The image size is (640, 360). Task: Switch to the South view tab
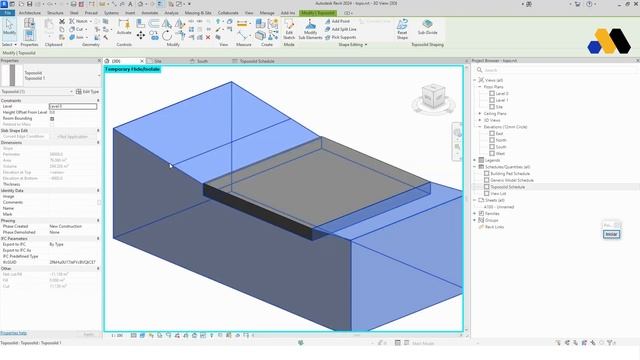(x=202, y=61)
